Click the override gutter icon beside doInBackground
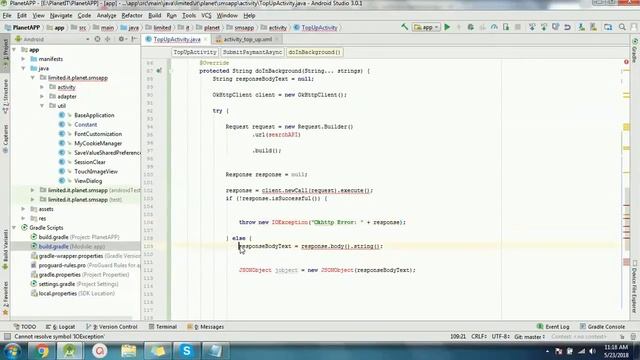640x360 pixels. (x=159, y=71)
